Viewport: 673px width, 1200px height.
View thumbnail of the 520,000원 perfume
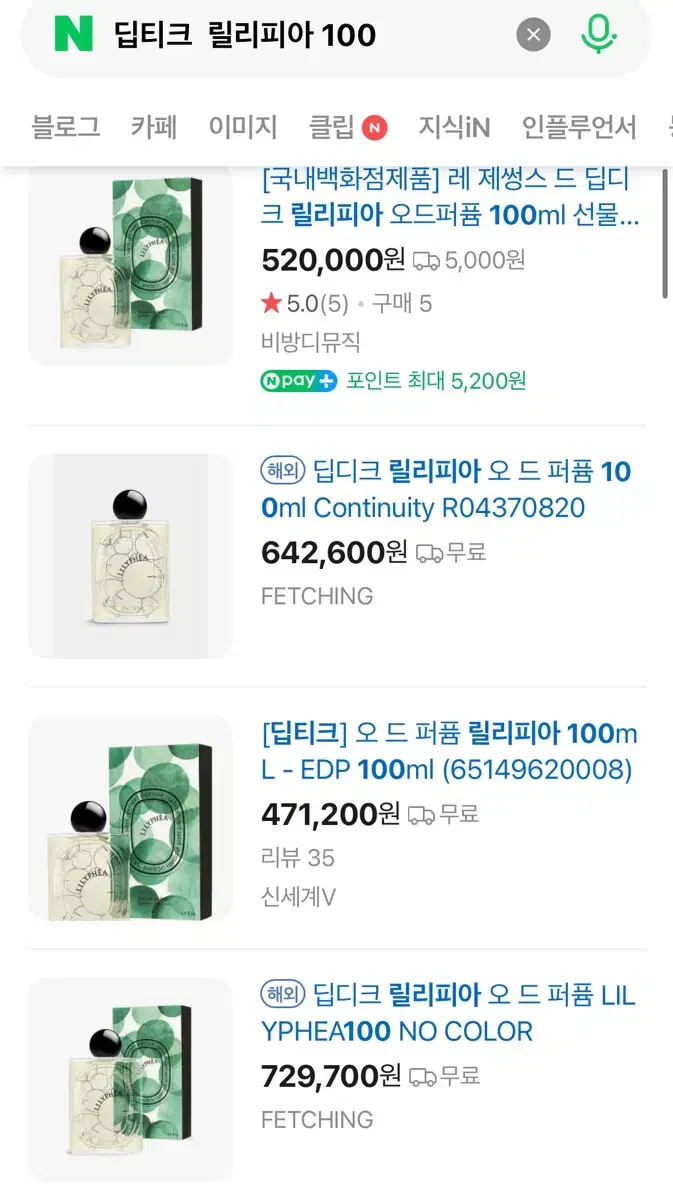130,265
